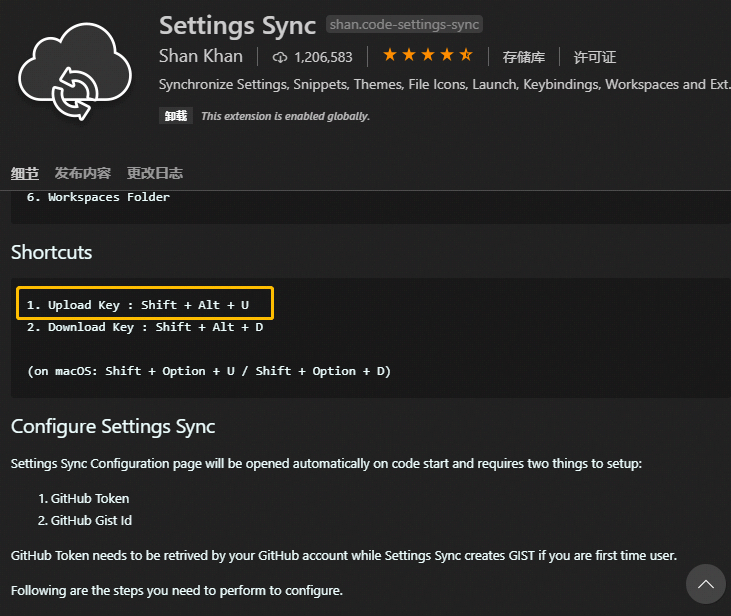The width and height of the screenshot is (731, 616).
Task: Click the 'Following are the steps' sentence
Action: [x=177, y=590]
